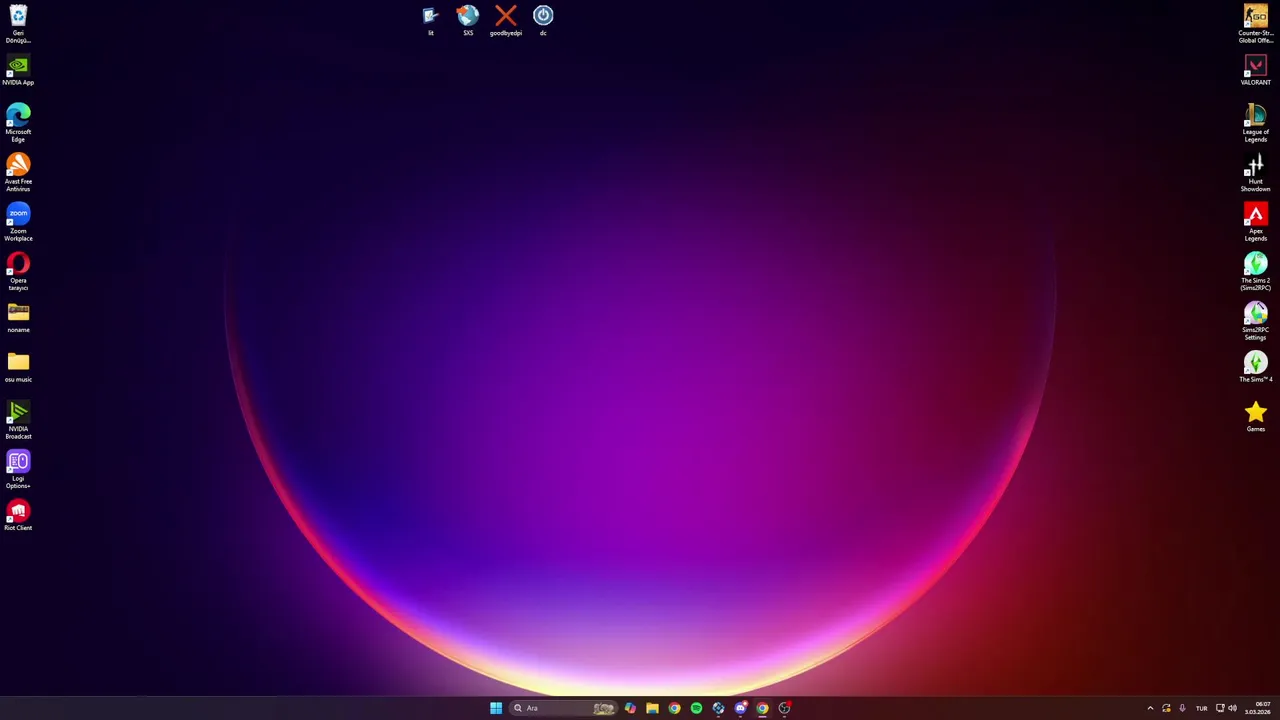
Task: Launch NVIDIA Broadcast shortcut
Action: click(18, 420)
